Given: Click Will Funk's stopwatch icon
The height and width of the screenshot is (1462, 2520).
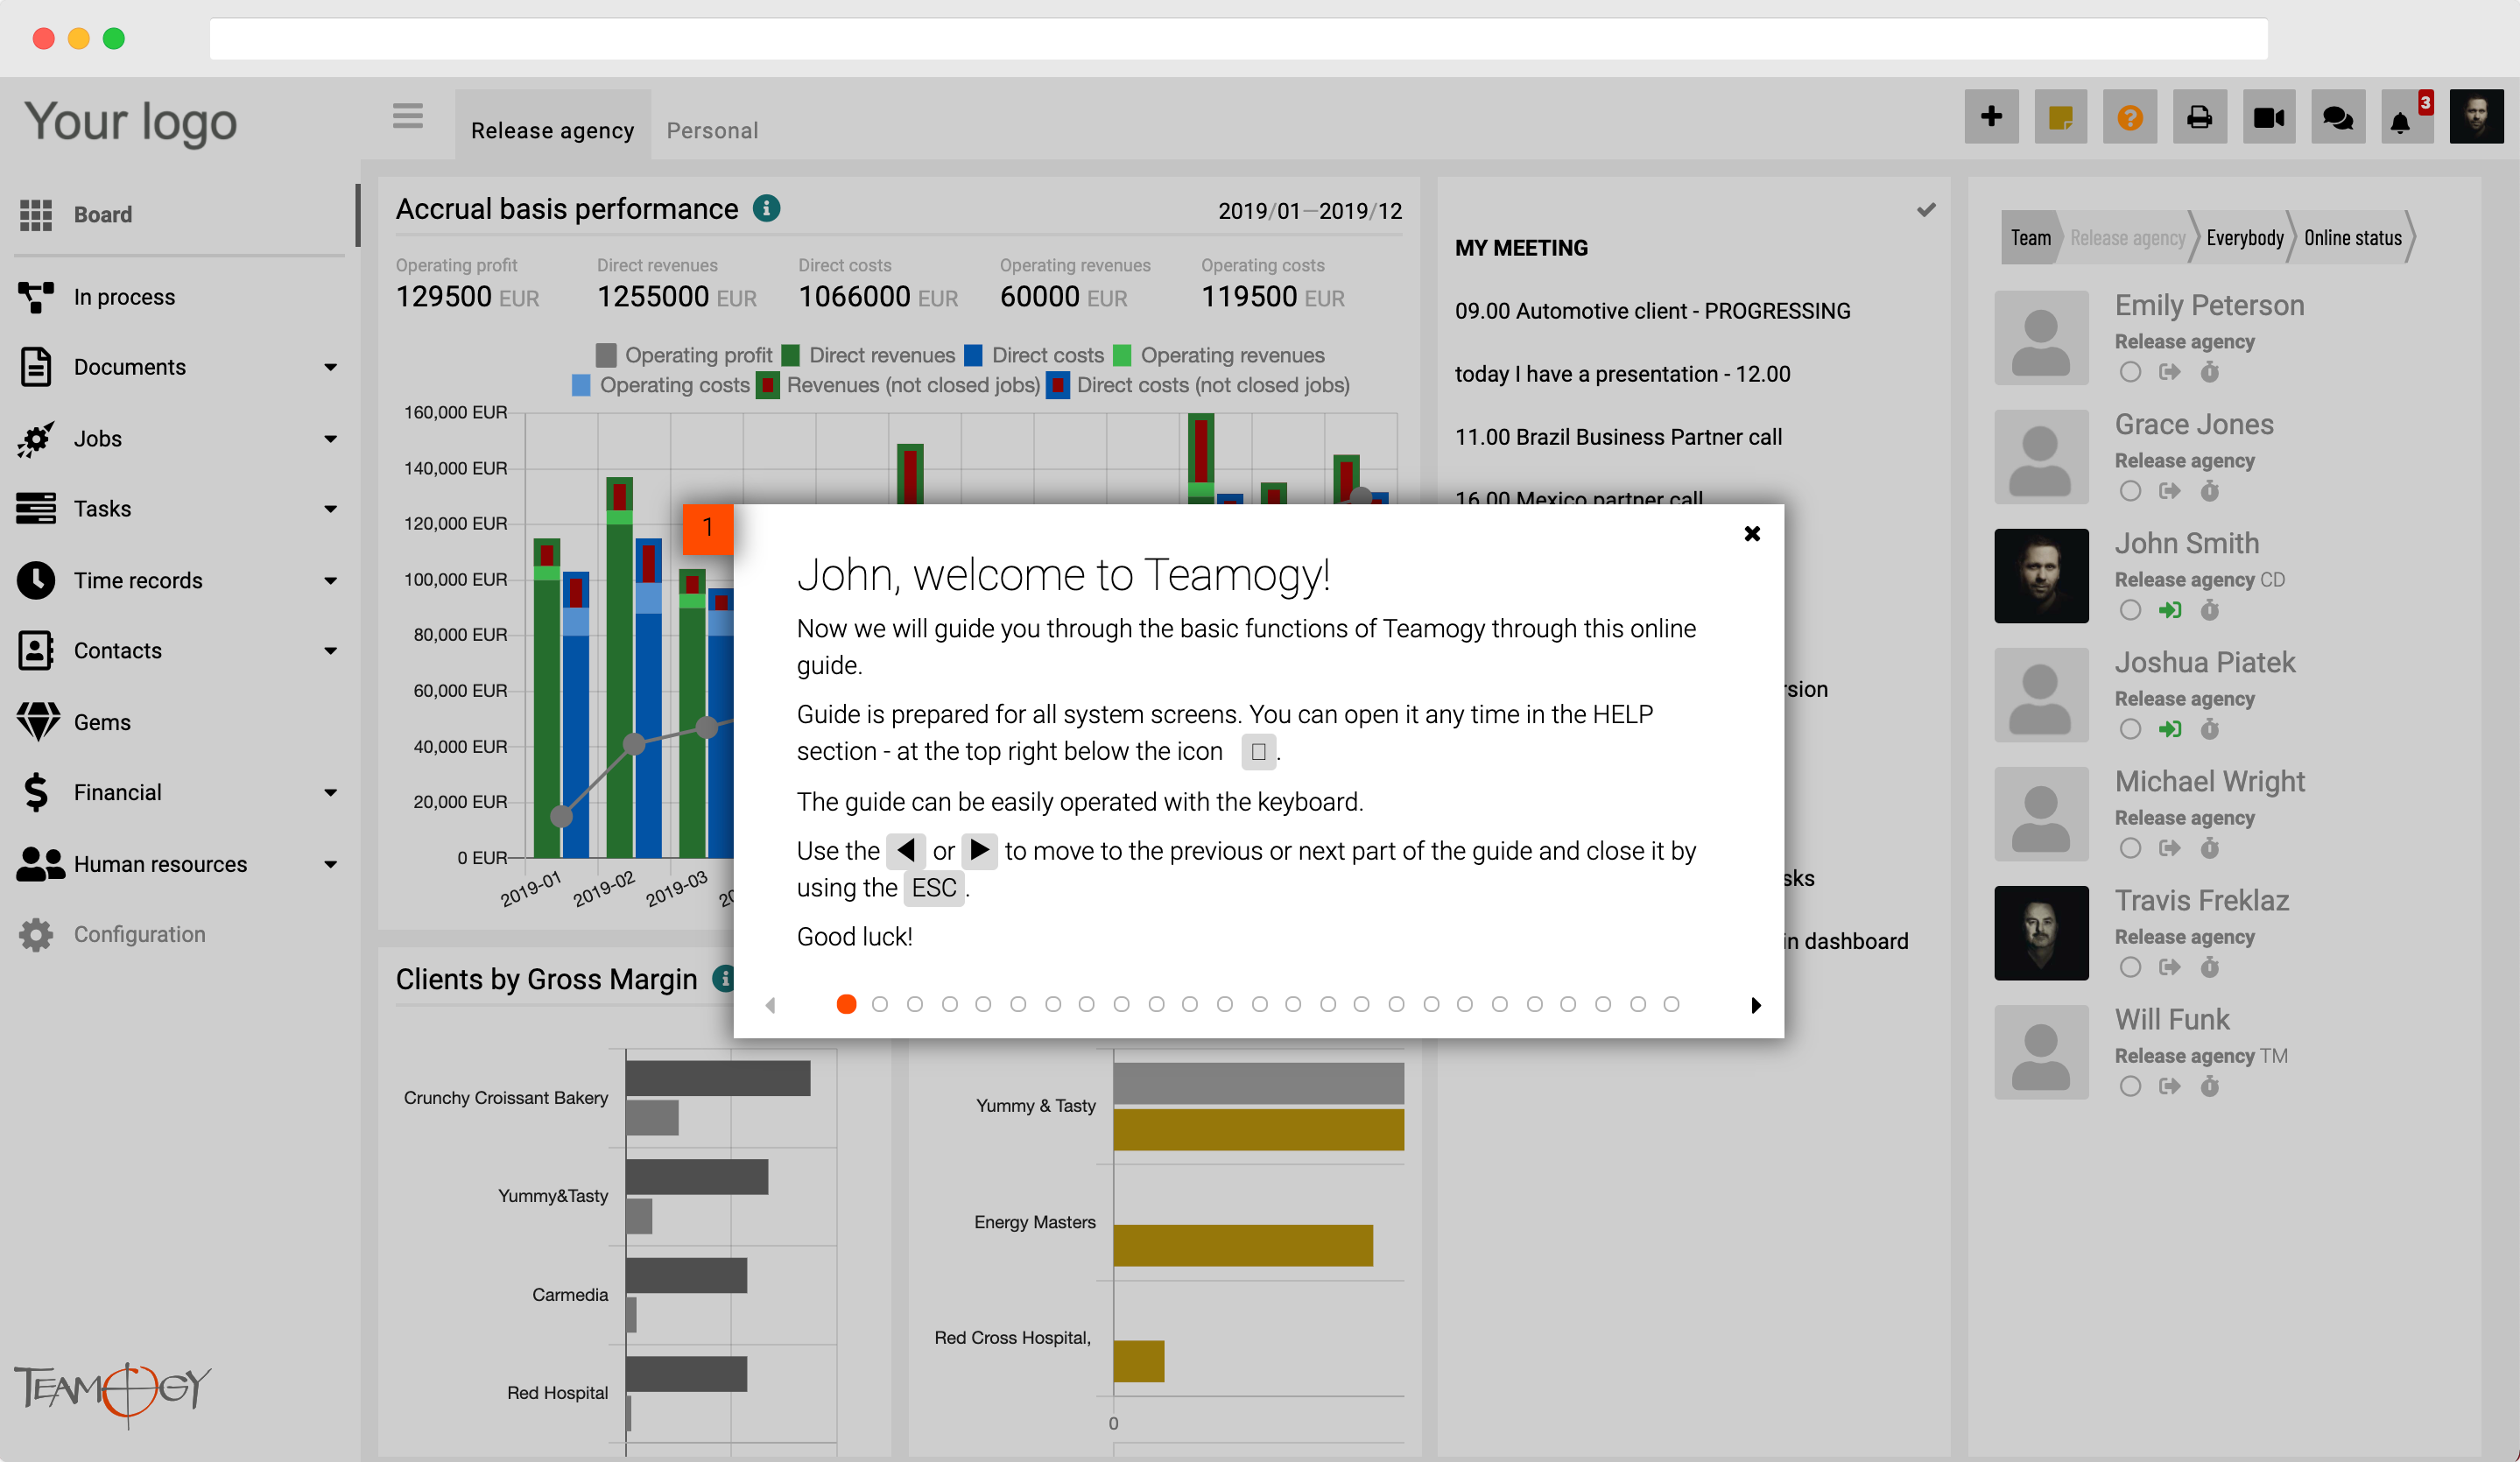Looking at the screenshot, I should tap(2209, 1086).
